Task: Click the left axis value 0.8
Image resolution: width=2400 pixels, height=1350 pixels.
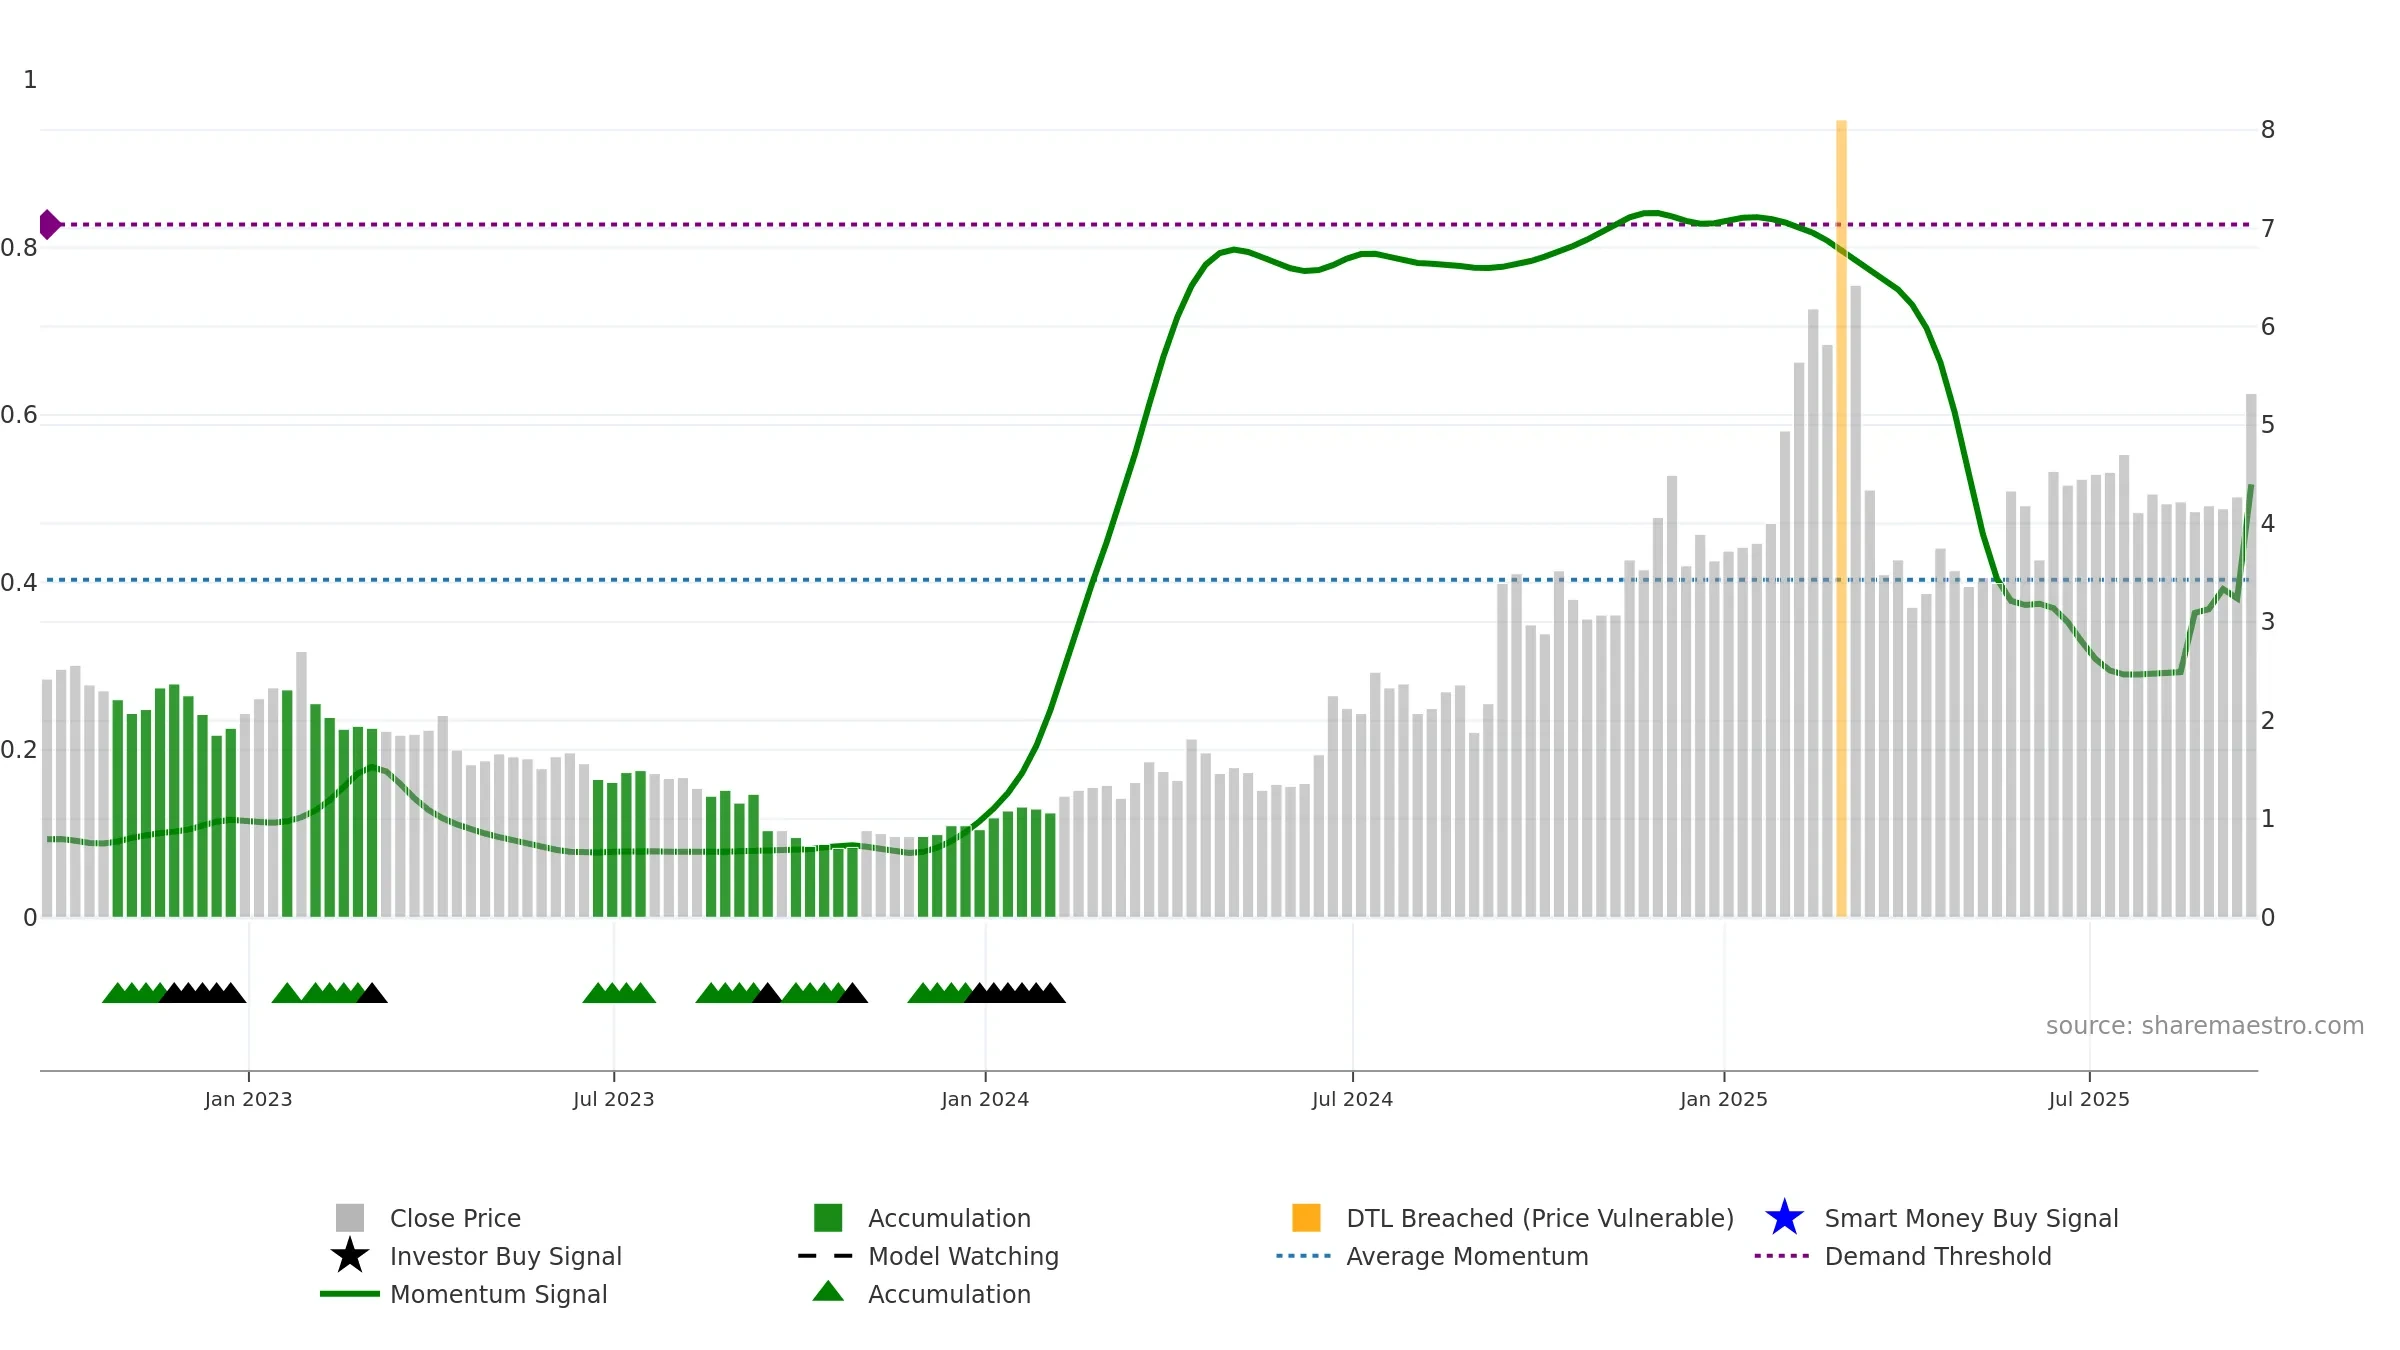Action: coord(19,248)
